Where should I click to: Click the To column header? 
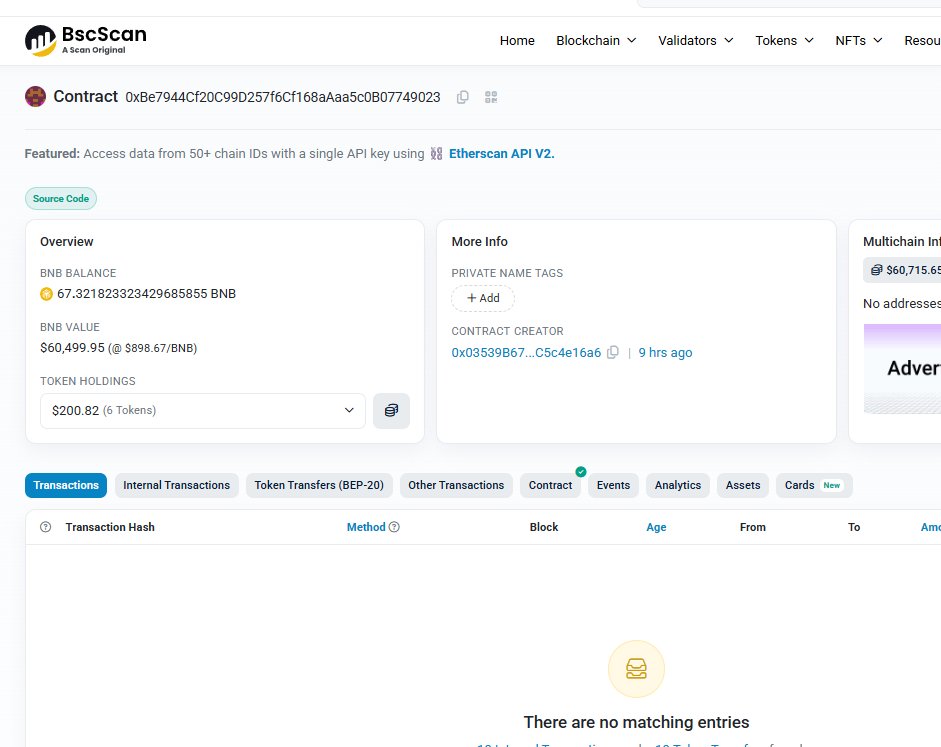click(854, 527)
